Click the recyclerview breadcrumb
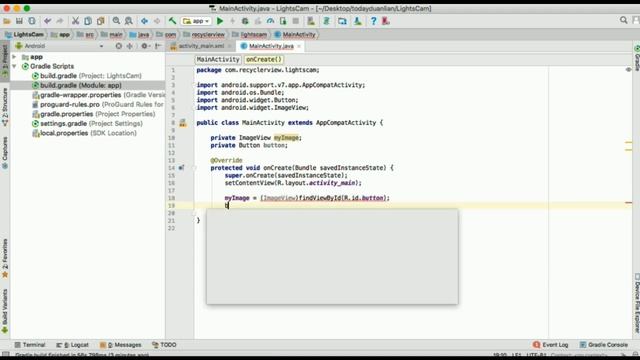Viewport: 640px width, 360px height. click(204, 35)
